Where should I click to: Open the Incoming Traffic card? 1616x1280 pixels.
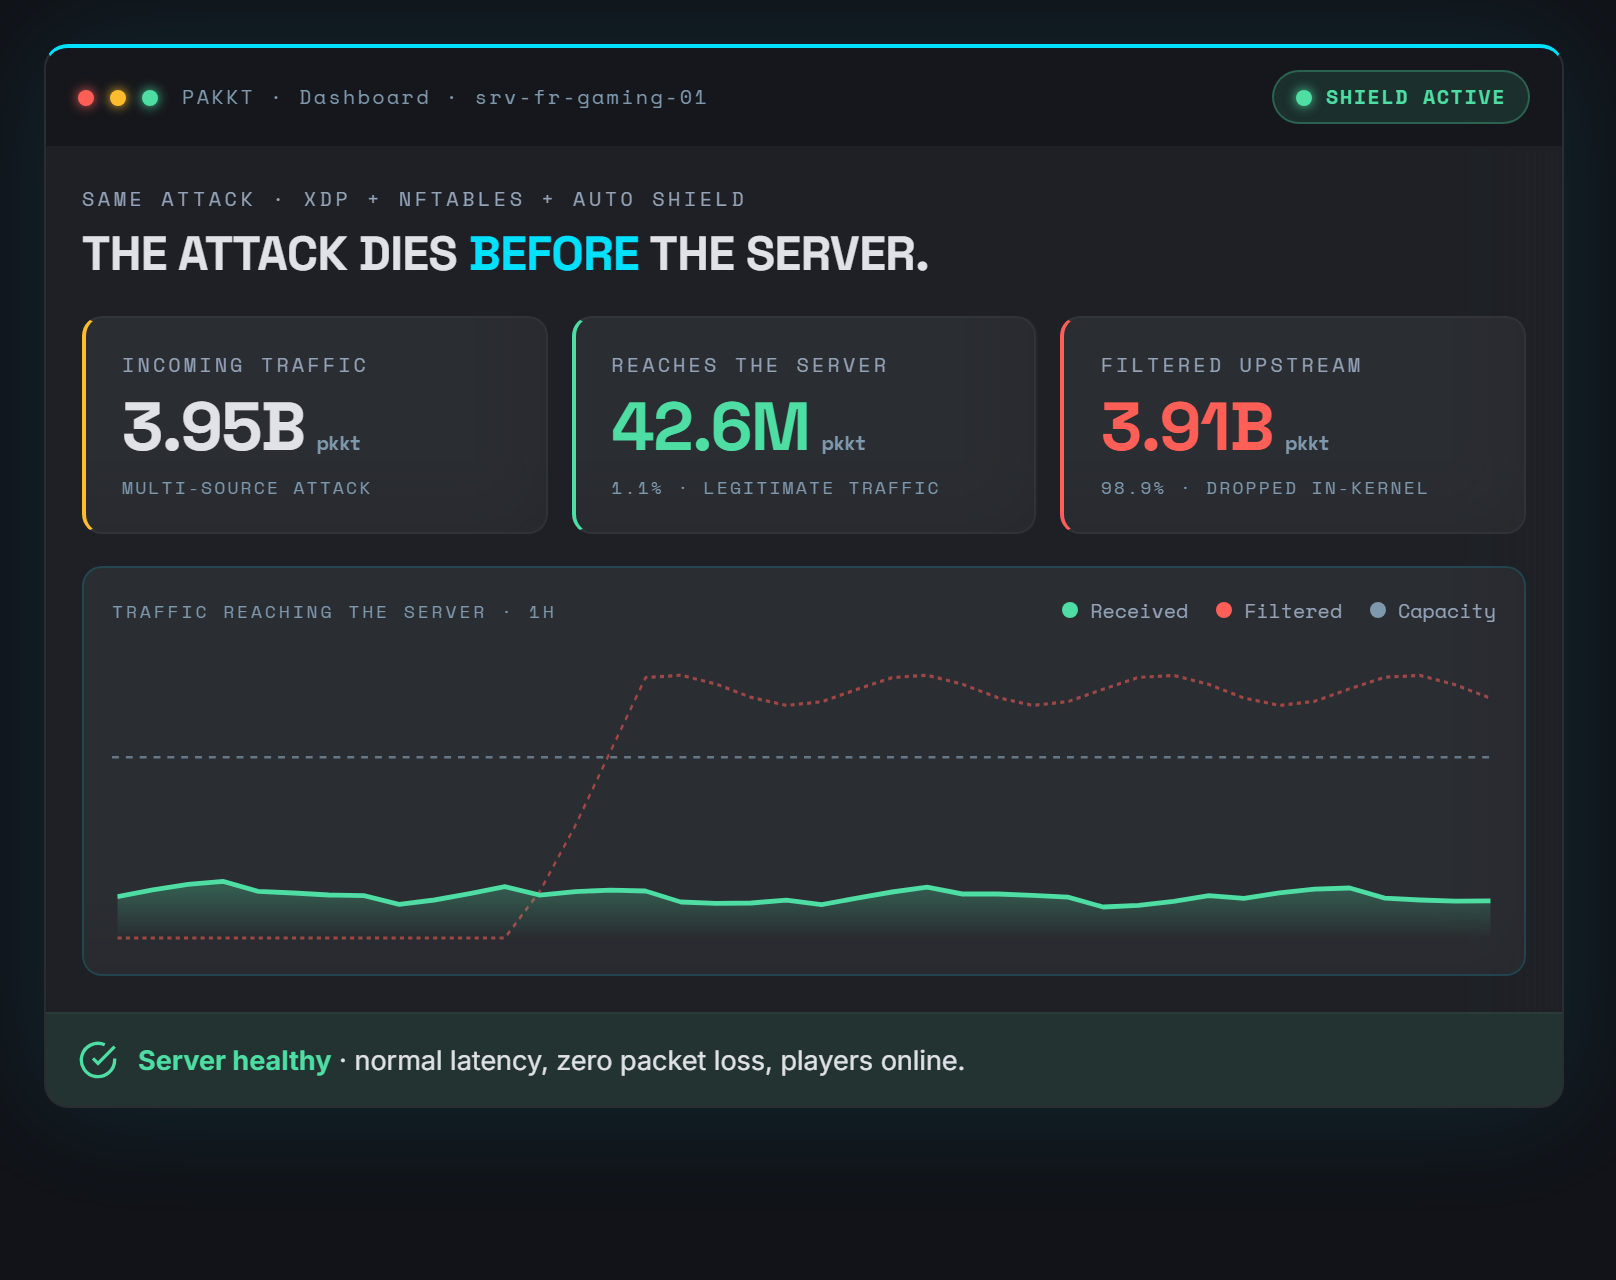314,425
